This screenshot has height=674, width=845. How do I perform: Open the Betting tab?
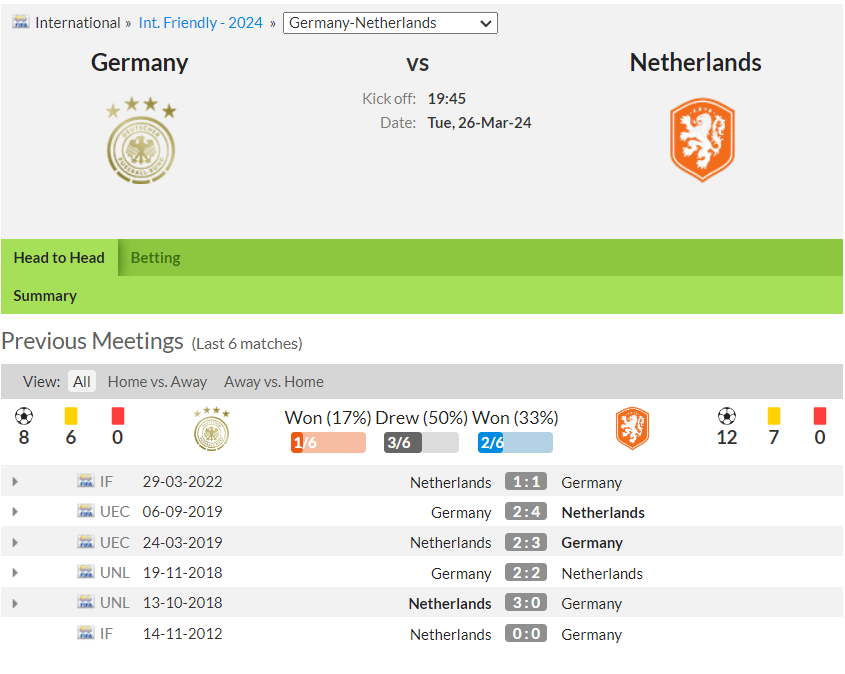tap(156, 258)
